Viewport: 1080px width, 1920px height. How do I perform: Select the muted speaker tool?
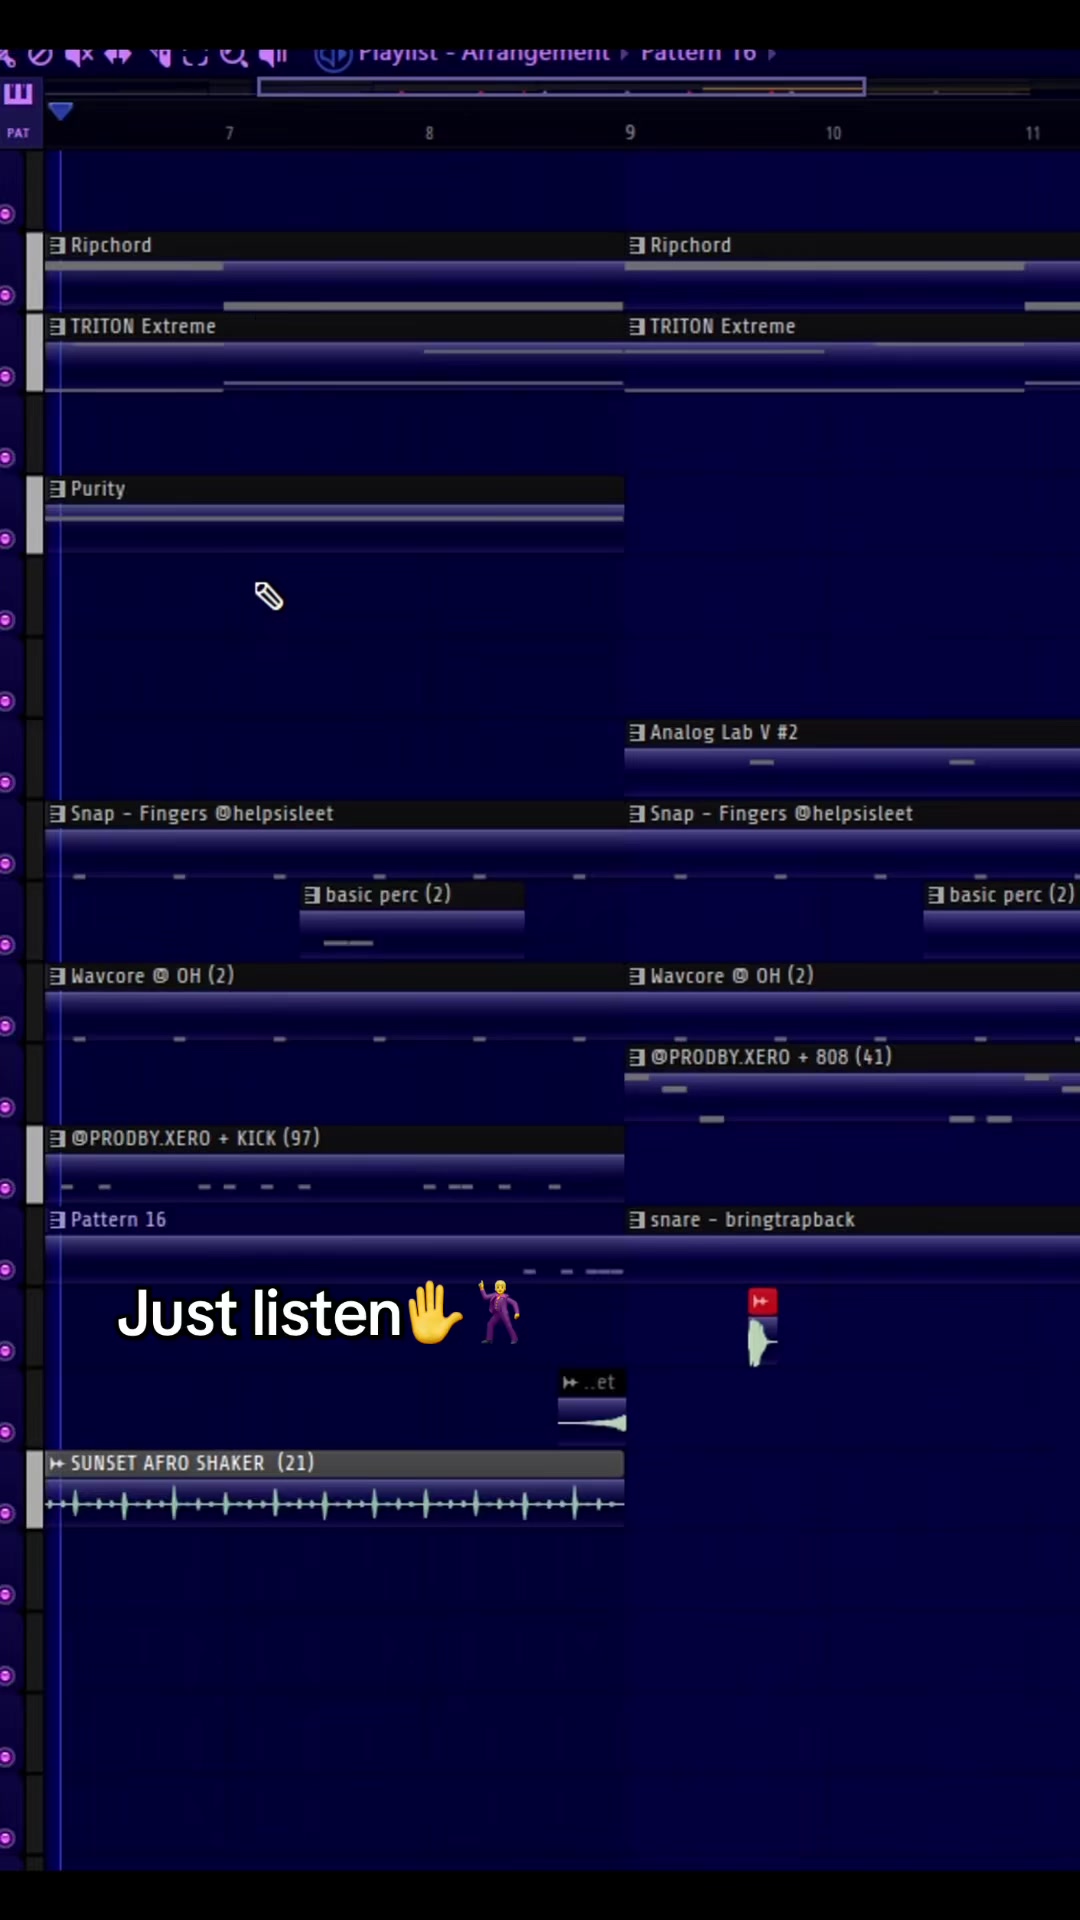[x=79, y=56]
